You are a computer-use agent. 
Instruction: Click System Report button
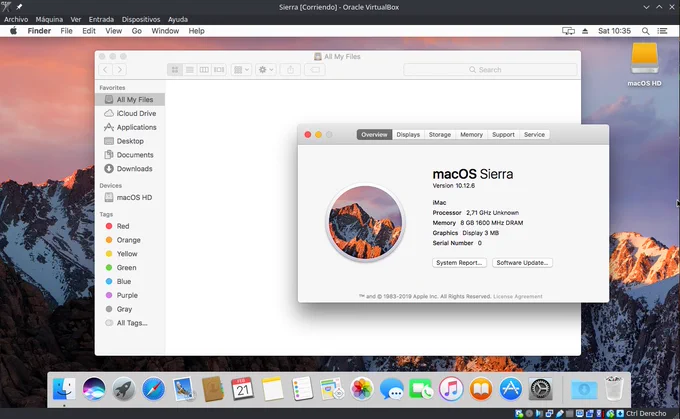(459, 262)
